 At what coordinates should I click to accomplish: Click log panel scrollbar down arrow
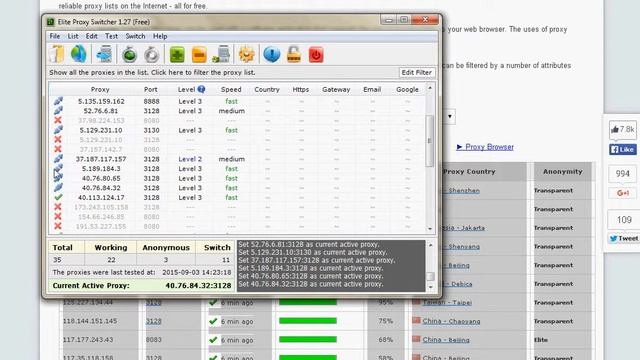click(x=430, y=287)
